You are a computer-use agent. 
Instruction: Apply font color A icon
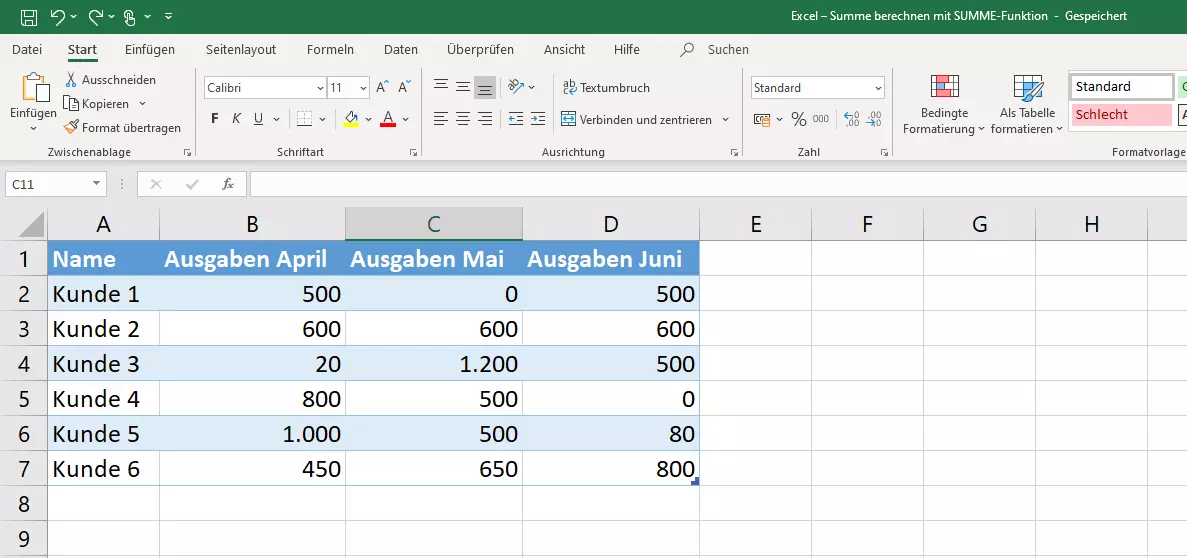388,119
